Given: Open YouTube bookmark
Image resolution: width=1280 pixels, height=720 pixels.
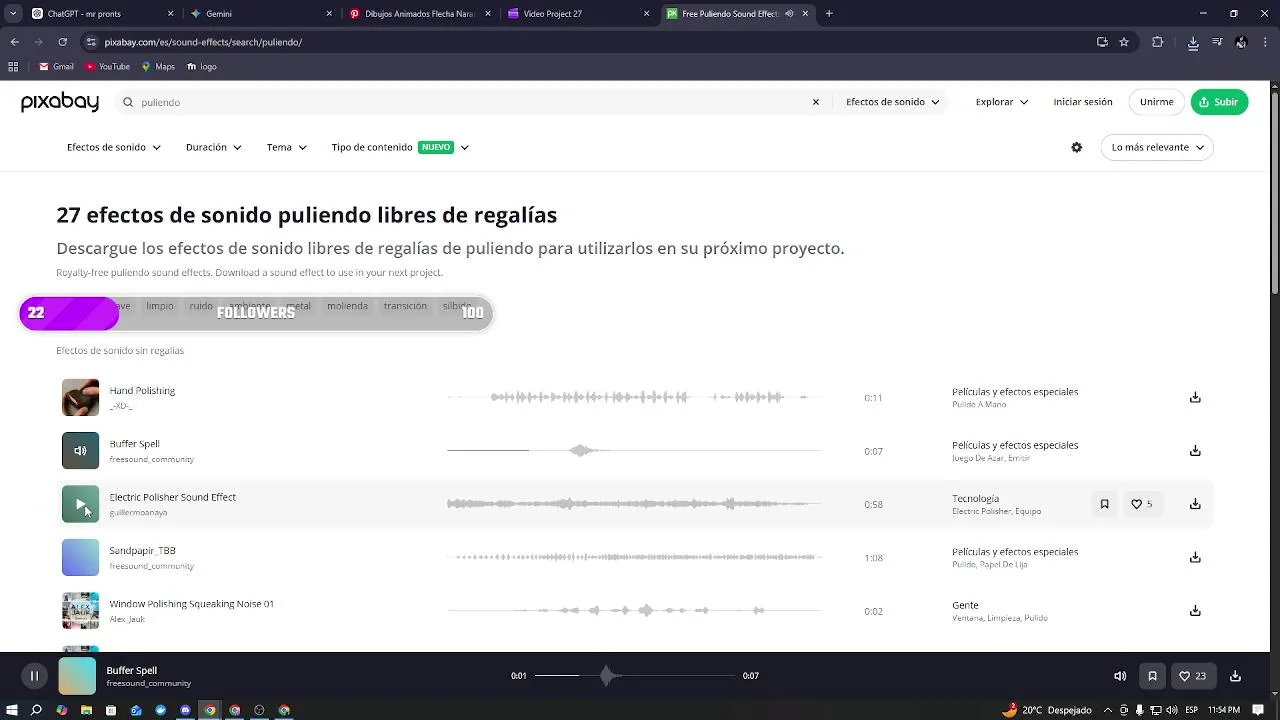Looking at the screenshot, I should point(108,66).
